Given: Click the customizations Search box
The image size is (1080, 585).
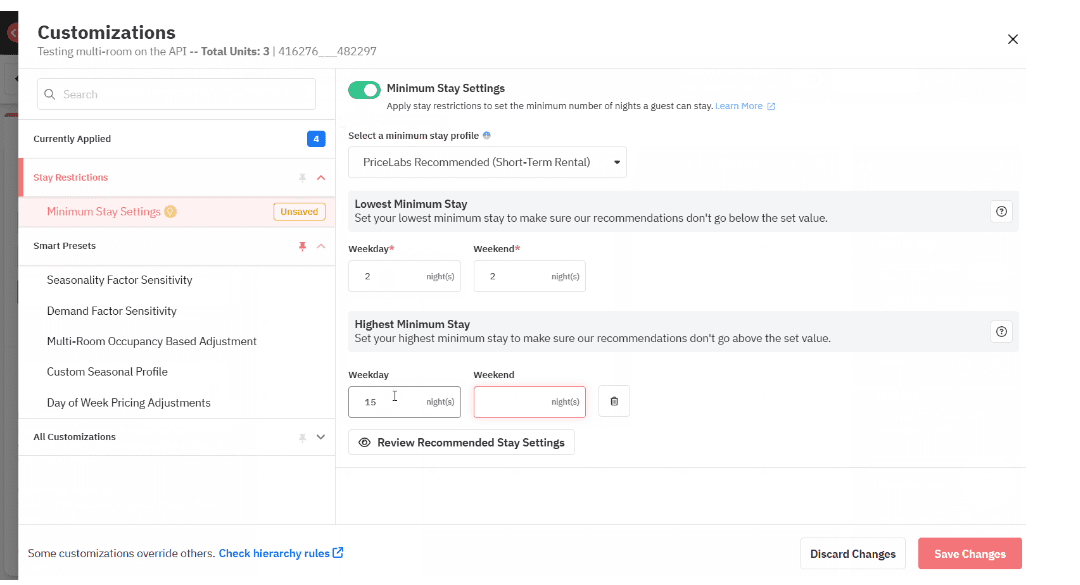Looking at the screenshot, I should coord(176,94).
